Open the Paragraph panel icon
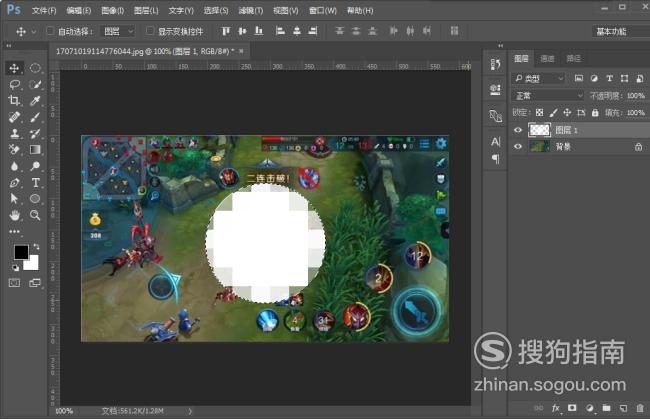This screenshot has width=650, height=419. [x=495, y=159]
